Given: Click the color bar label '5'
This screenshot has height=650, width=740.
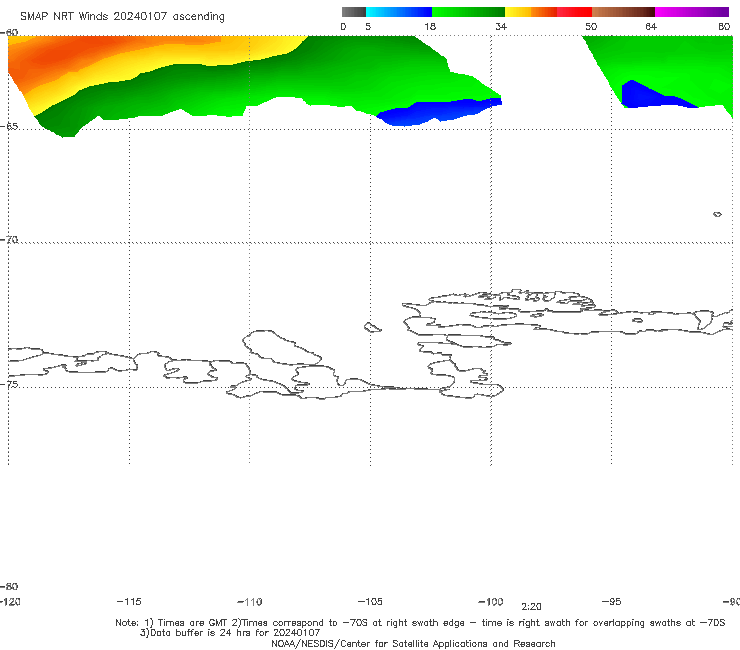Looking at the screenshot, I should (368, 27).
